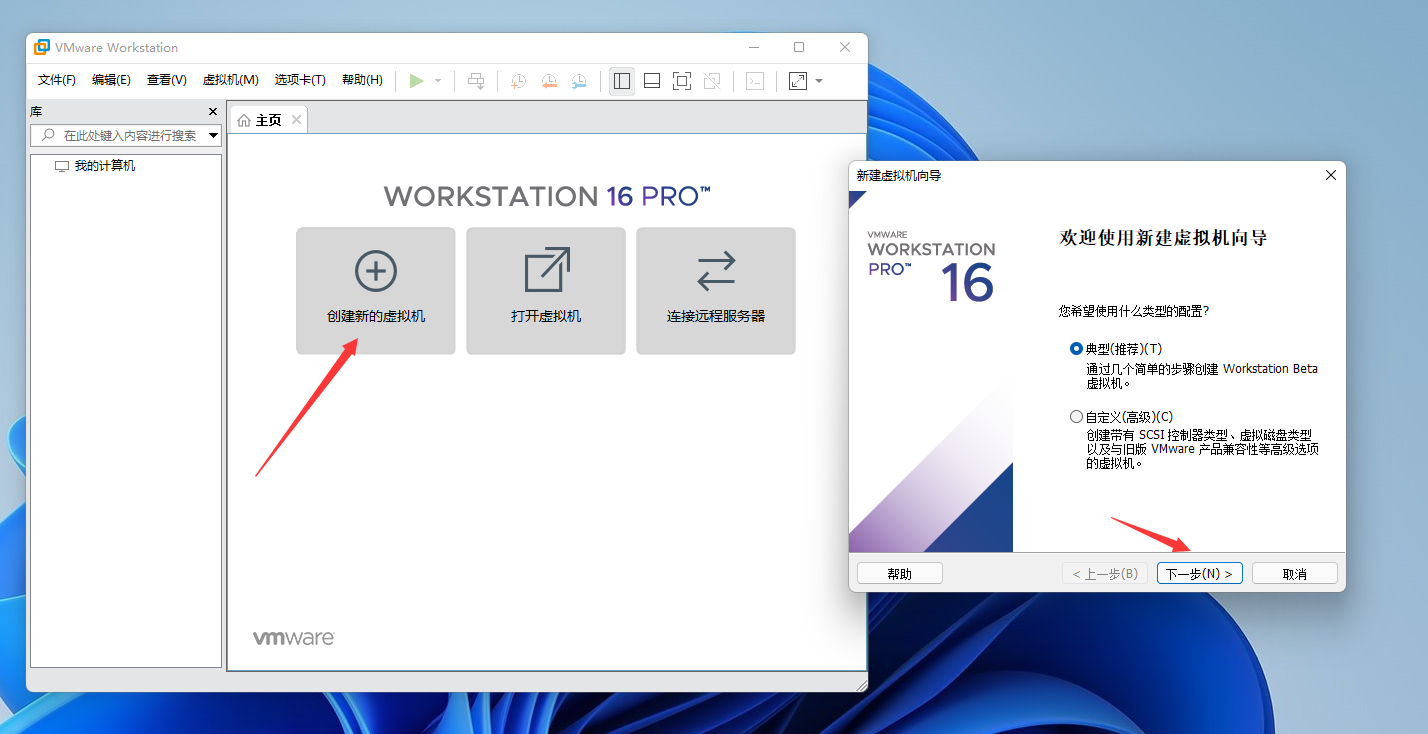The height and width of the screenshot is (734, 1428).
Task: Click the 连接远程服务器 tile
Action: [716, 290]
